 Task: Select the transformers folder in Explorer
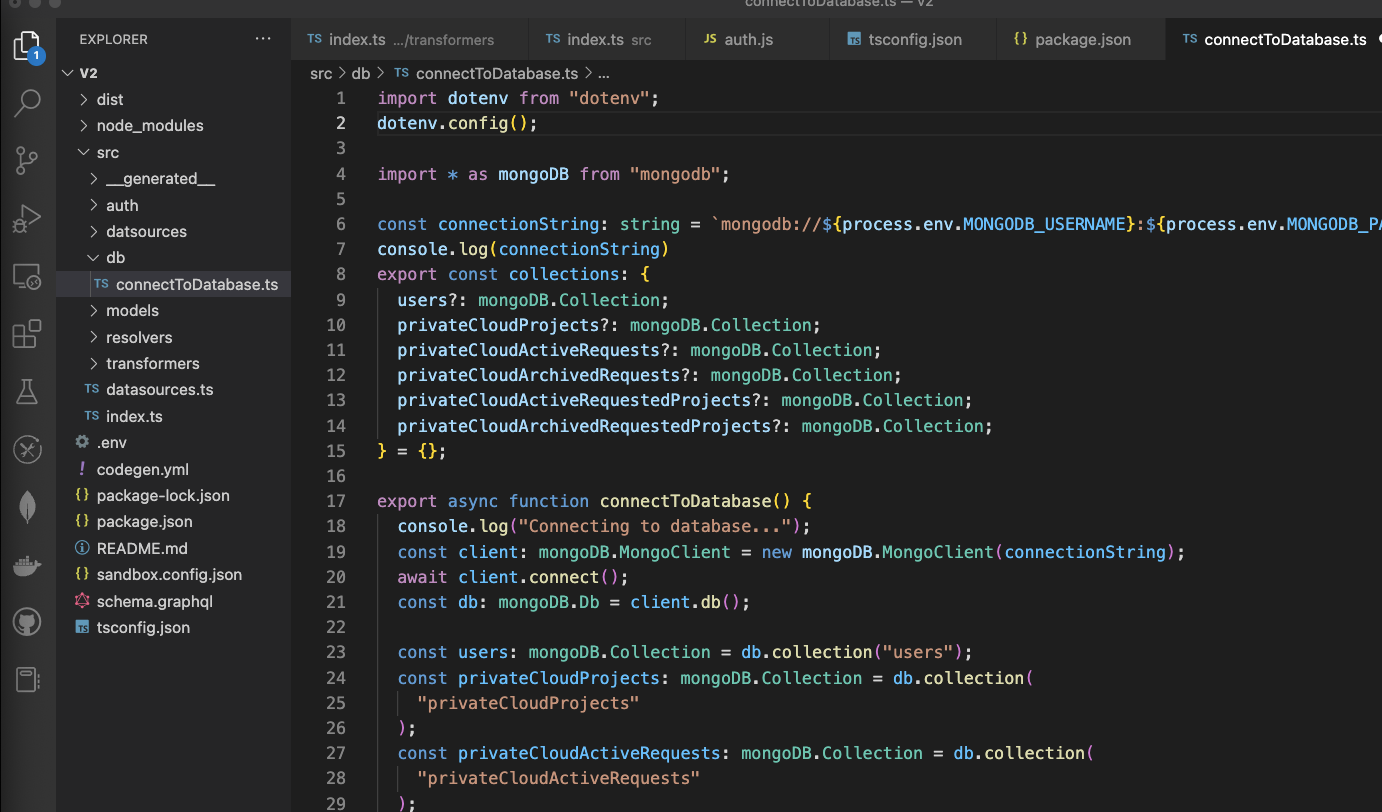(174, 363)
